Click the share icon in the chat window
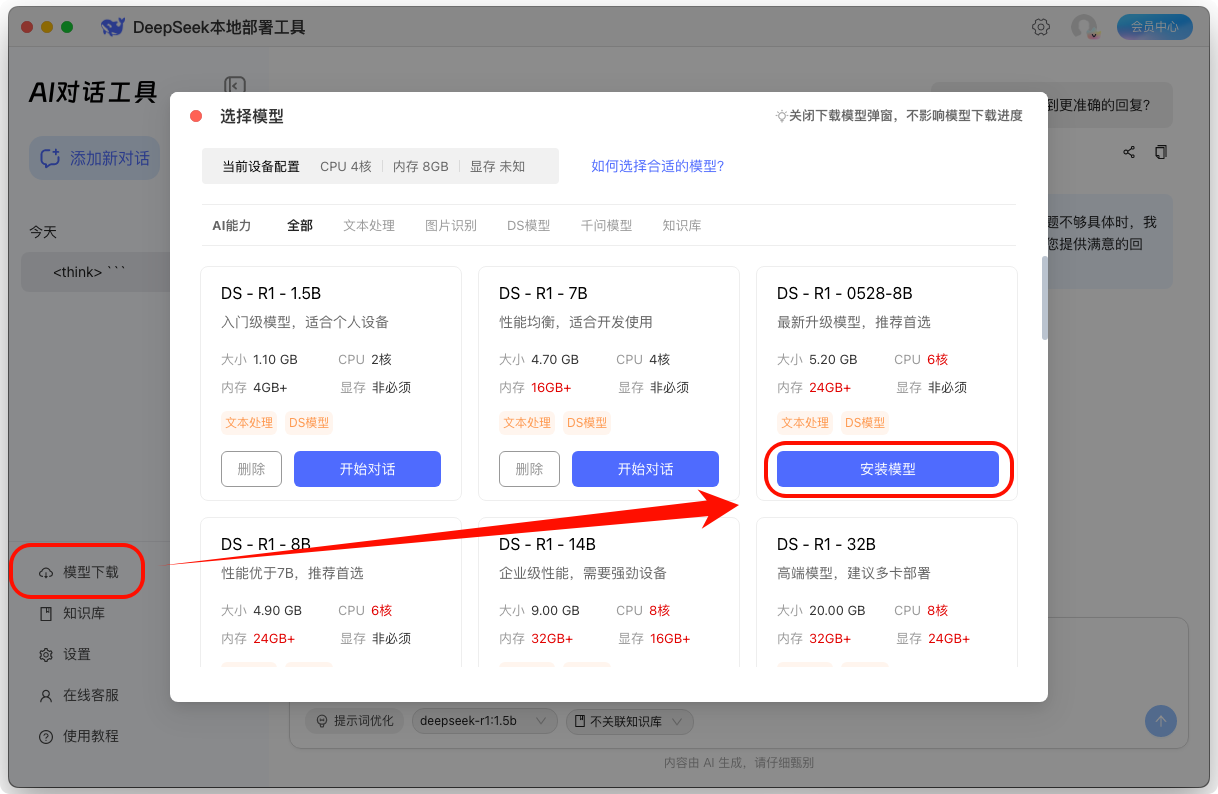 pos(1129,152)
